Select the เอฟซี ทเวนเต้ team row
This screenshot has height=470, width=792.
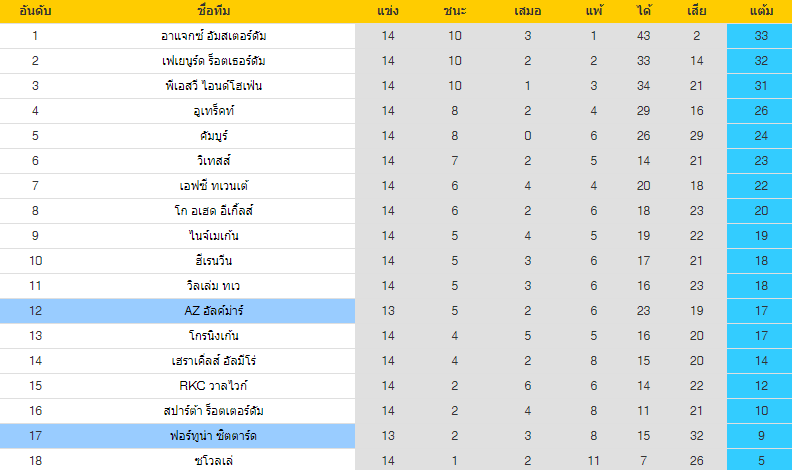tap(213, 186)
